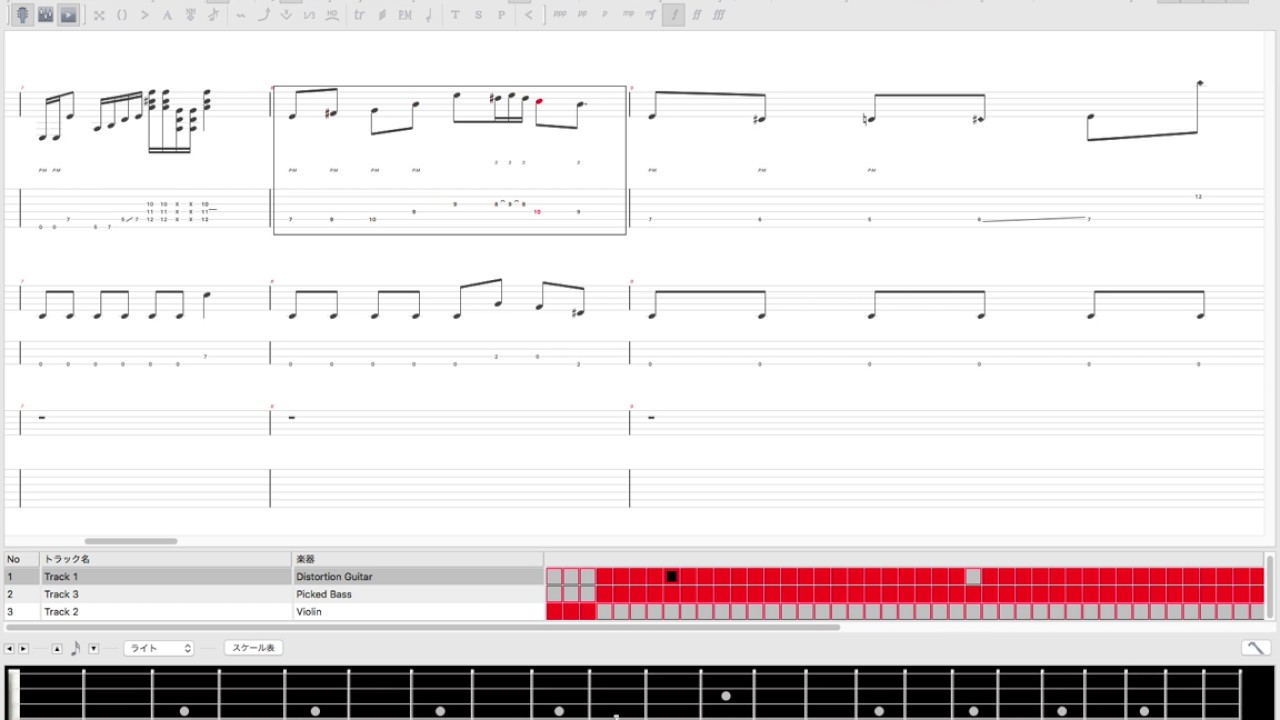The image size is (1280, 720).
Task: Apply the dead note (X) effect
Action: tap(99, 15)
